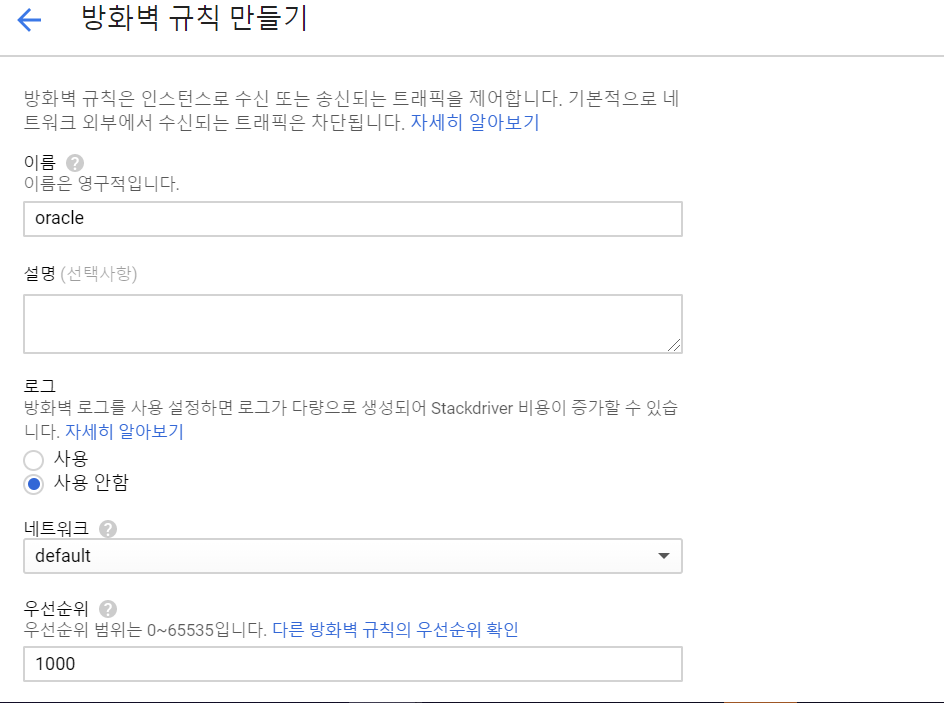The image size is (944, 703).
Task: Open the log-related 자세히 알아보기 link
Action: (x=125, y=432)
